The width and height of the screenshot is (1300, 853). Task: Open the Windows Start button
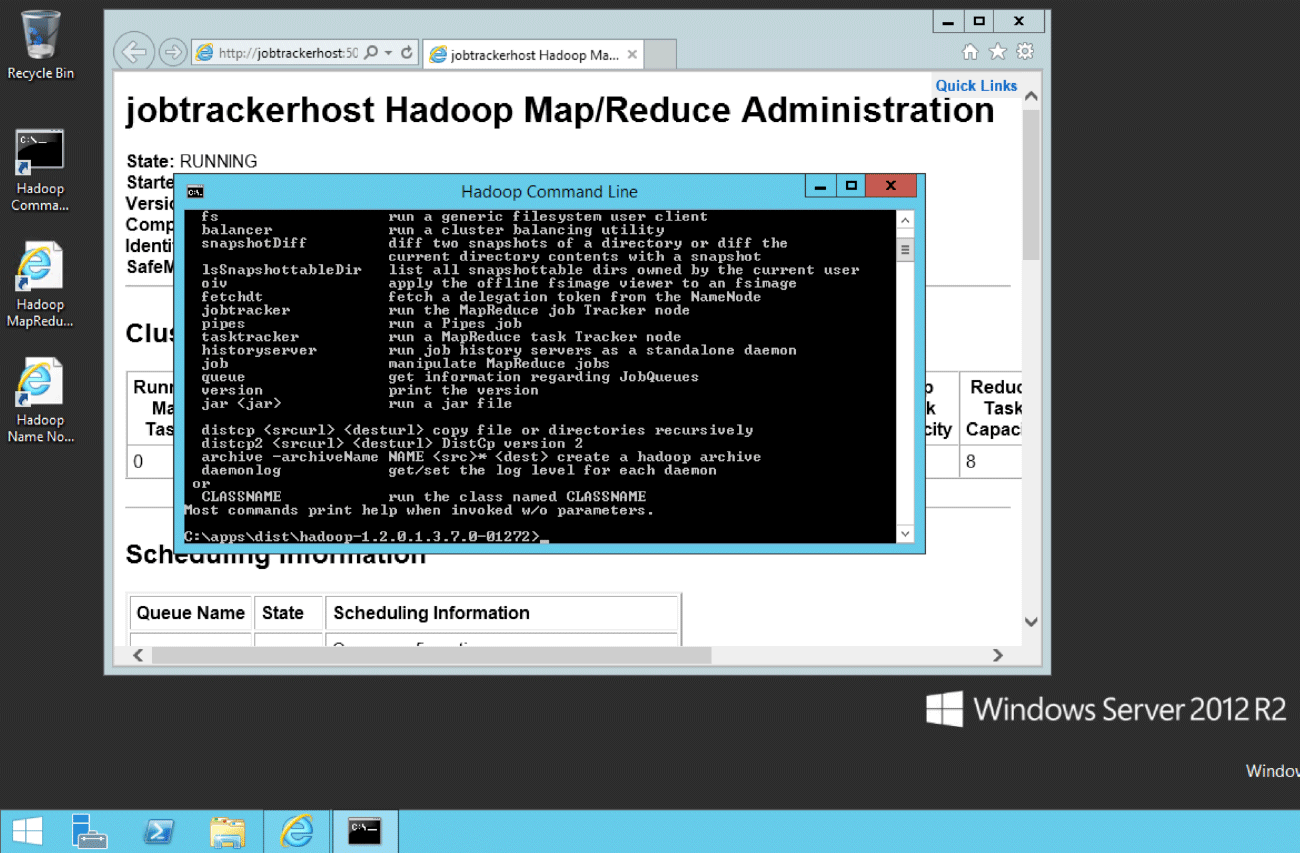[x=28, y=831]
